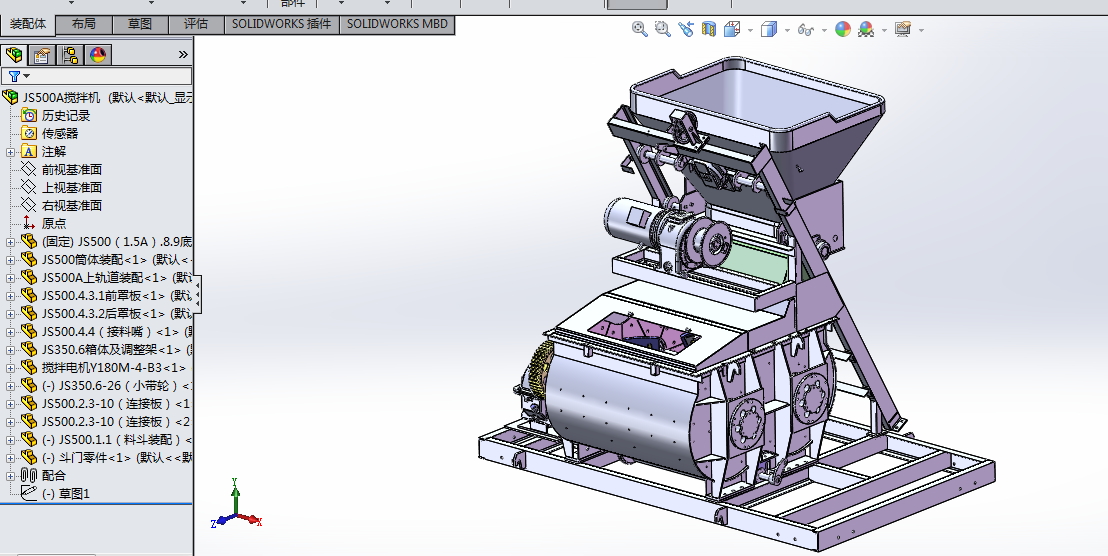Expand the 配合 mates folder

tap(11, 476)
